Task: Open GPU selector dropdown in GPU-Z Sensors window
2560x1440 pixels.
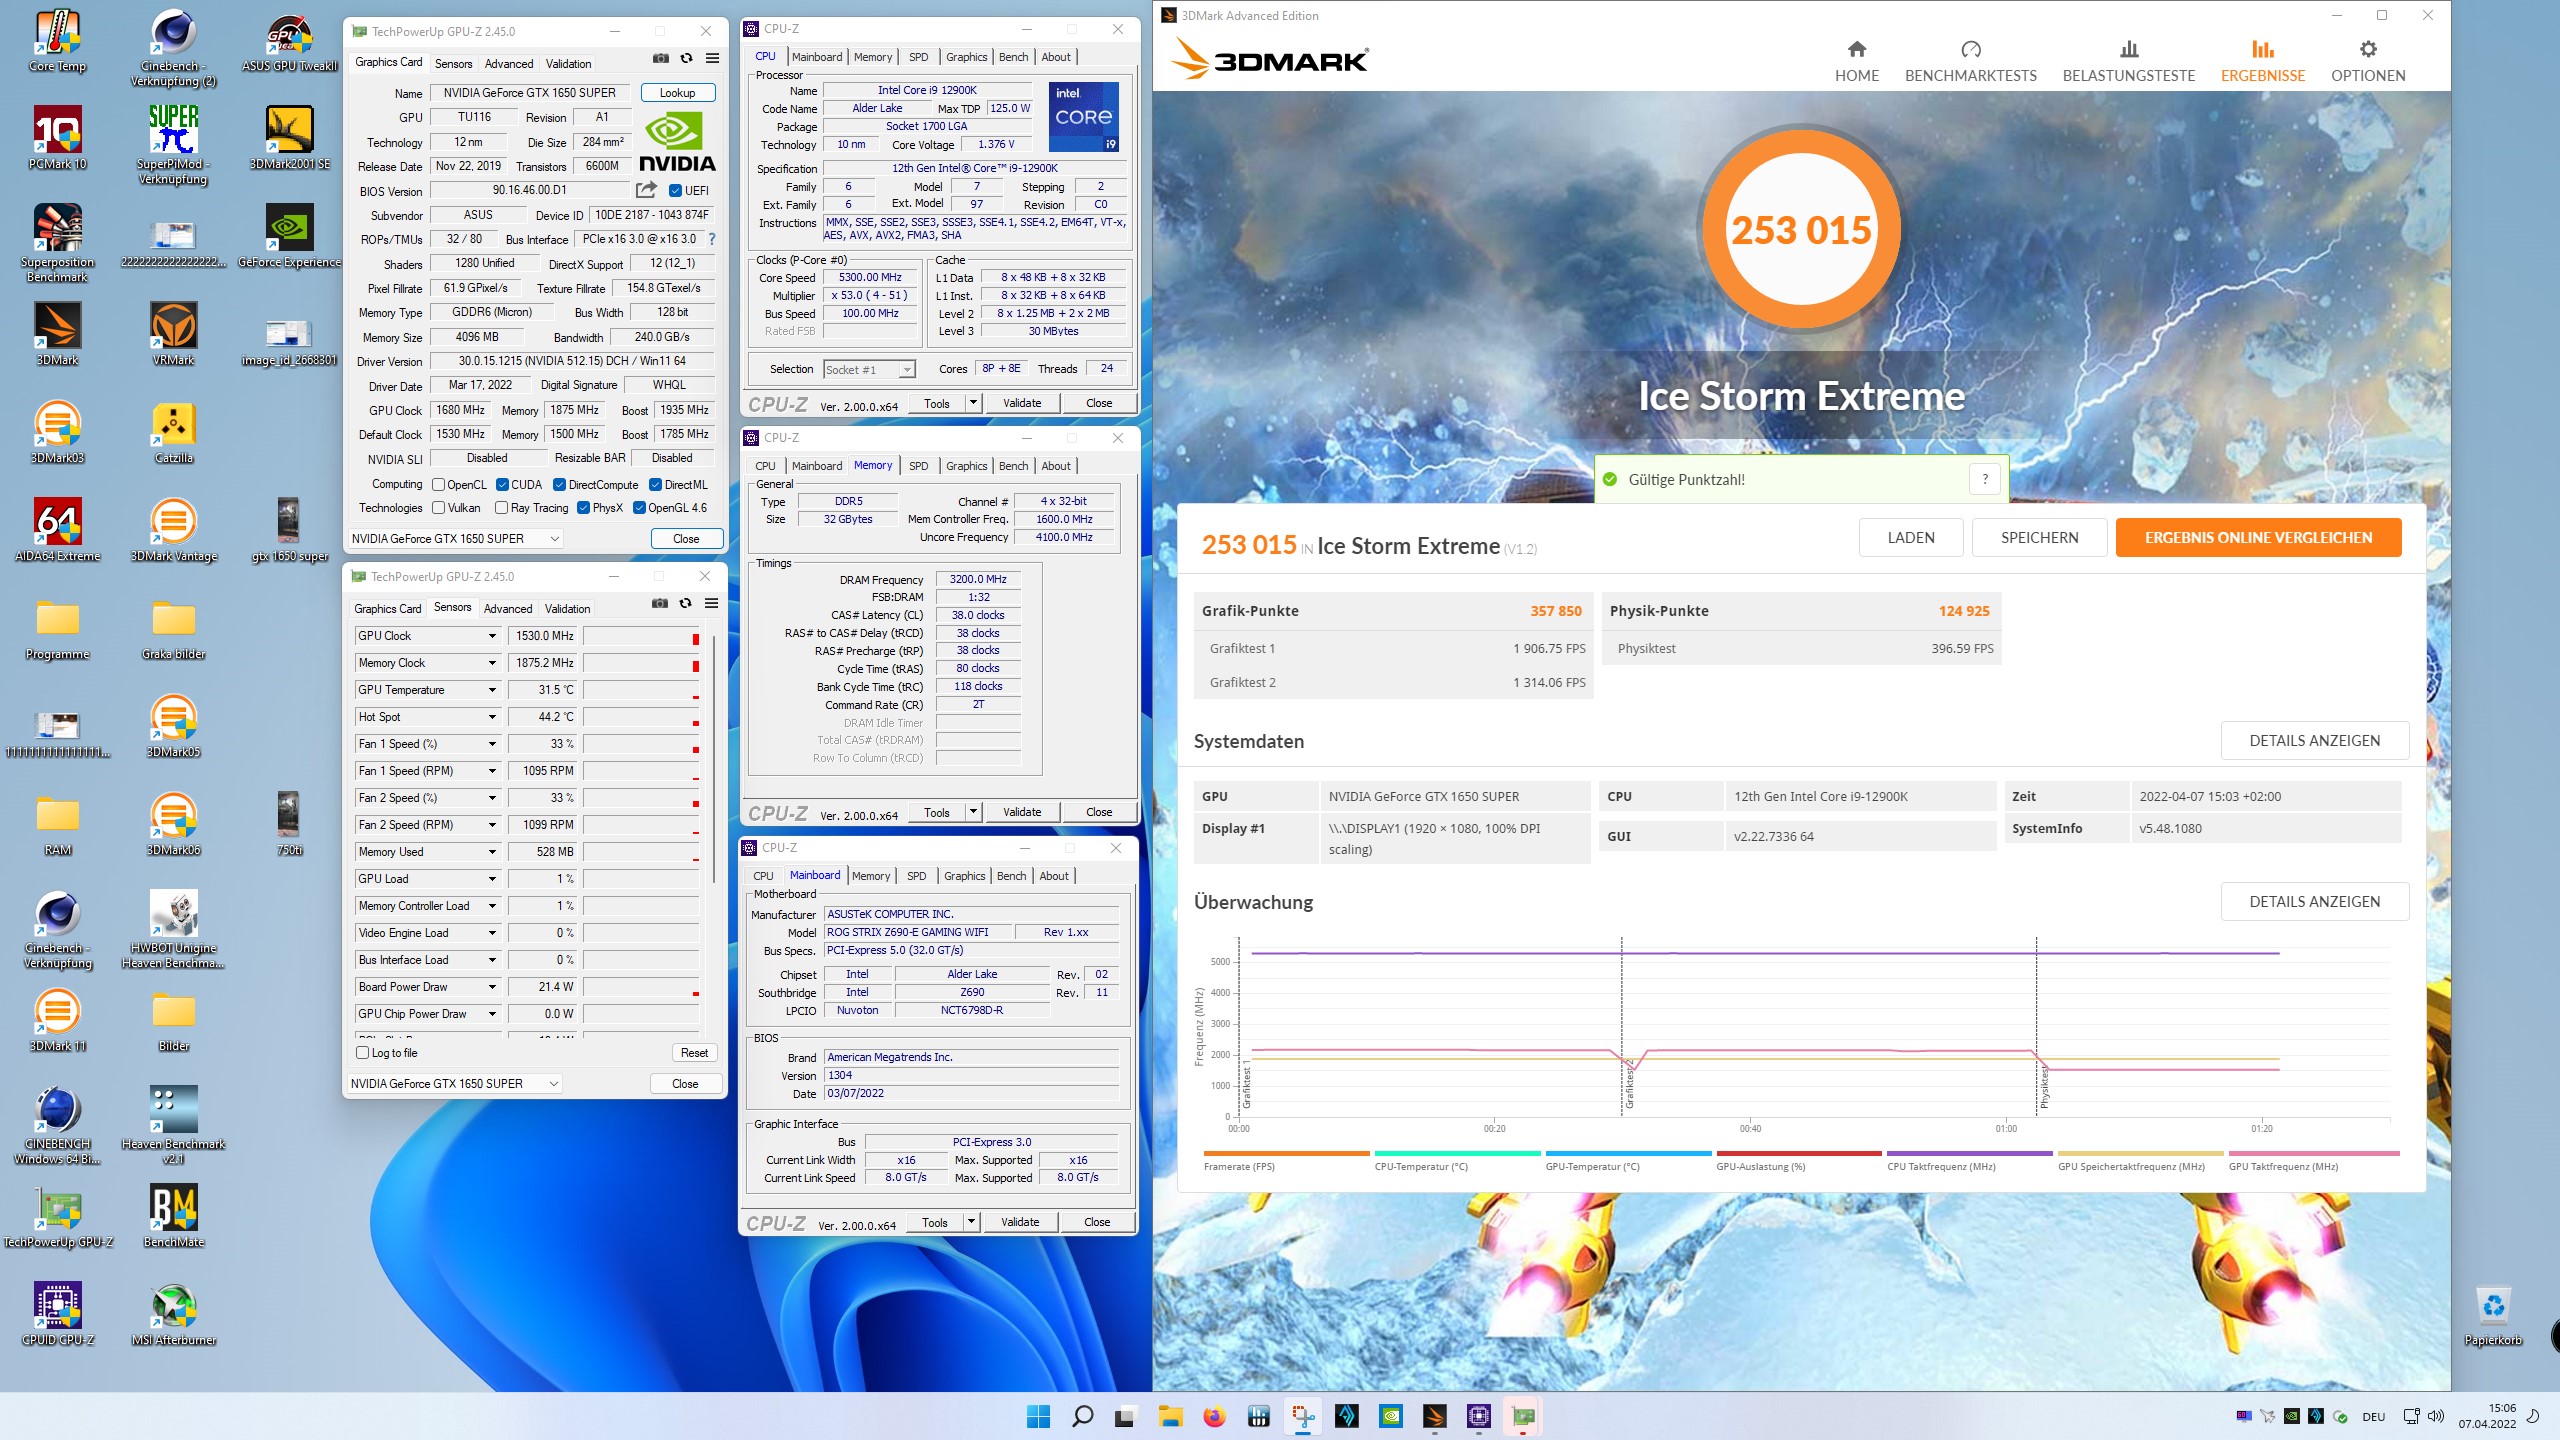Action: pos(455,1084)
